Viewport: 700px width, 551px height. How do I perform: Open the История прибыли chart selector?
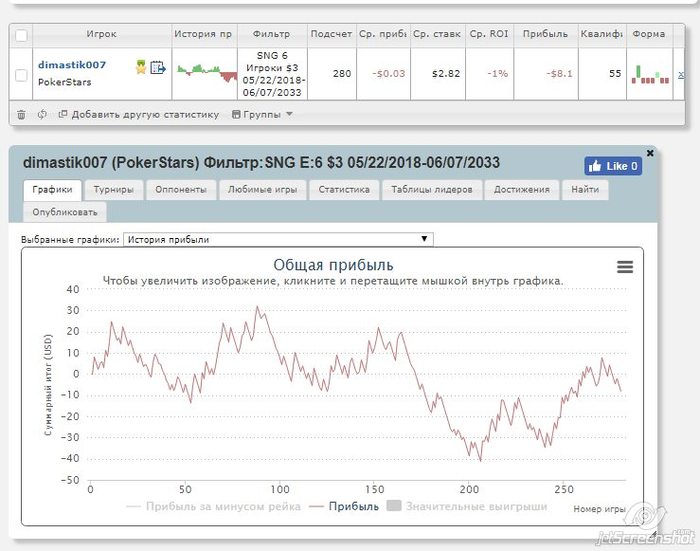coord(278,239)
